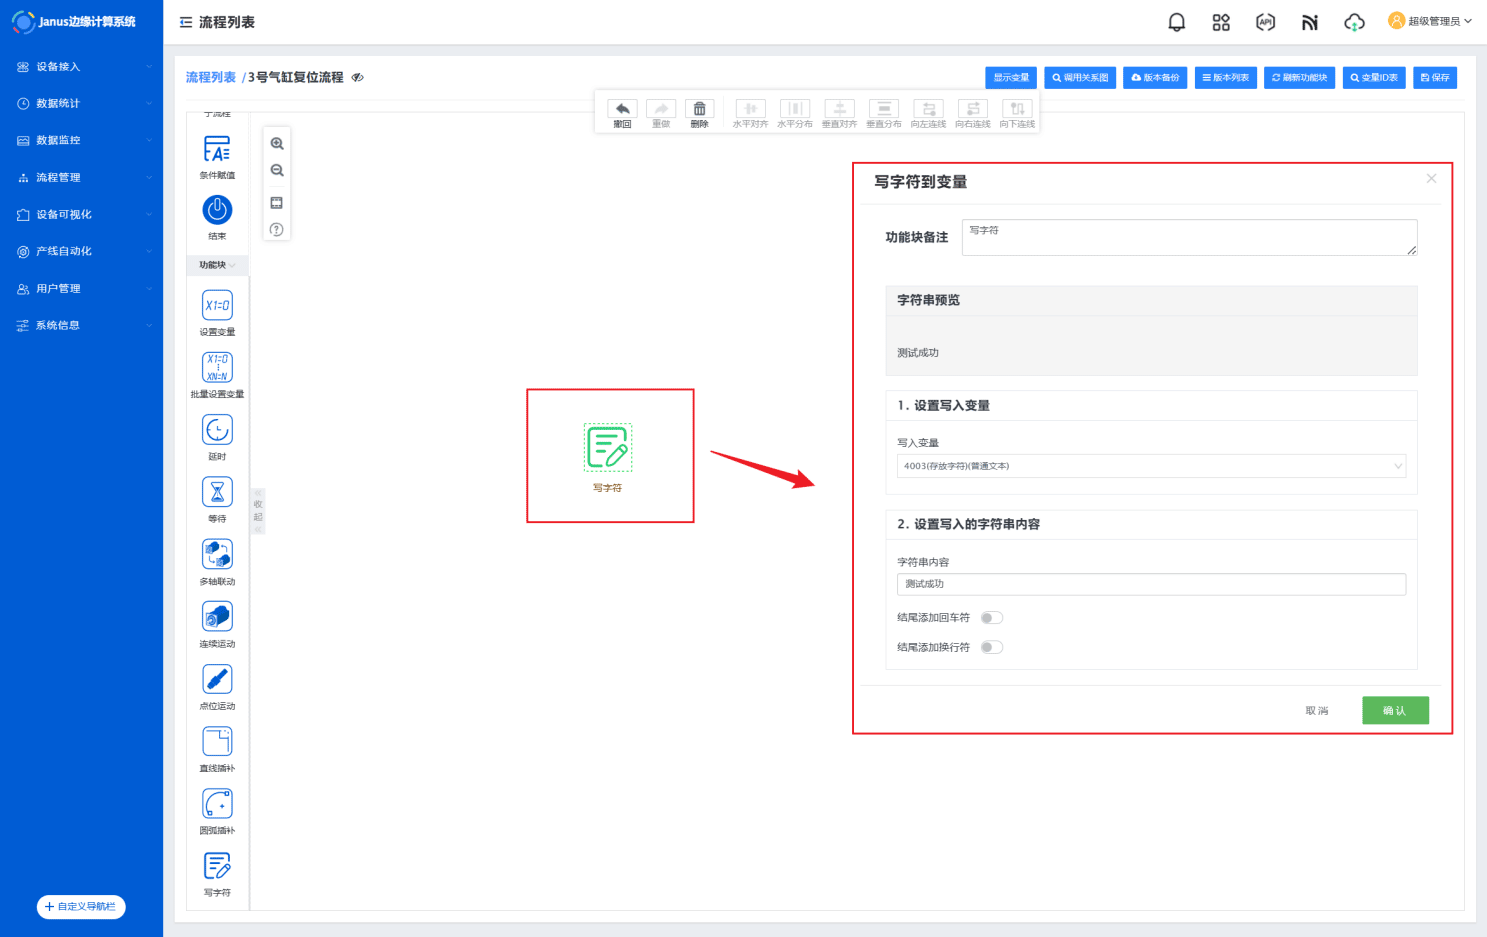Click the 撤回 undo toolbar icon
The image size is (1487, 937).
(622, 110)
